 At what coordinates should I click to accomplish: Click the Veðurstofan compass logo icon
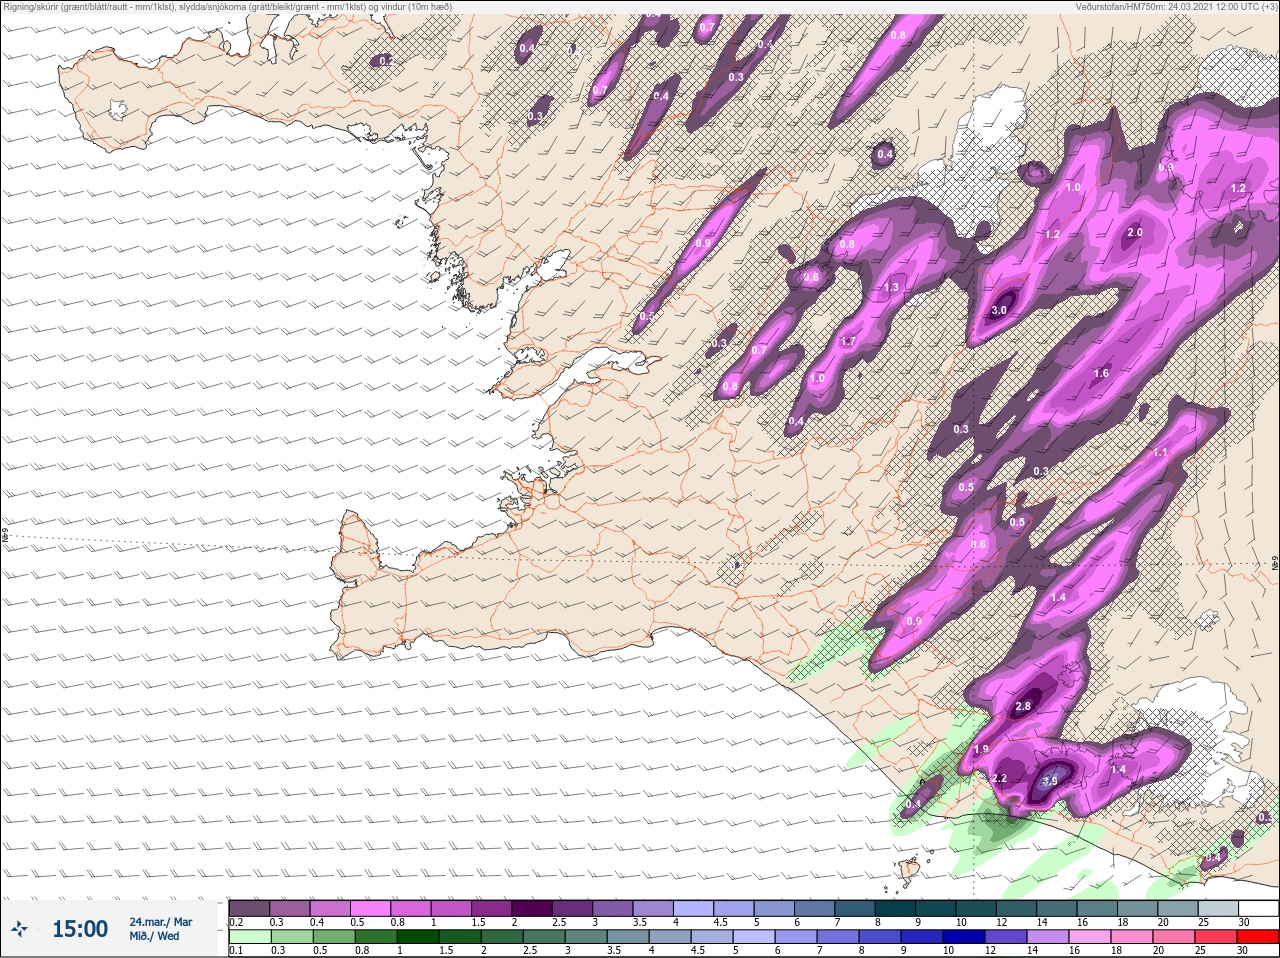tap(20, 930)
